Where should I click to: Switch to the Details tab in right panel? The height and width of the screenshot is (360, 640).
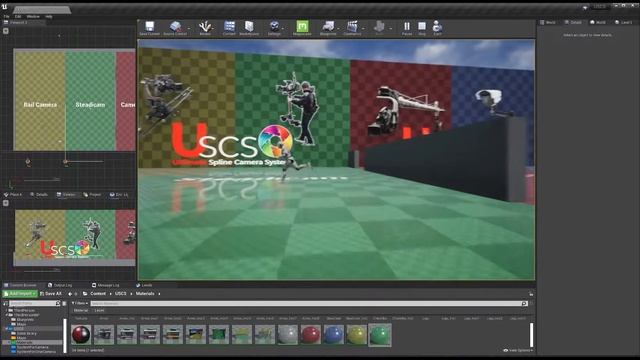click(573, 22)
